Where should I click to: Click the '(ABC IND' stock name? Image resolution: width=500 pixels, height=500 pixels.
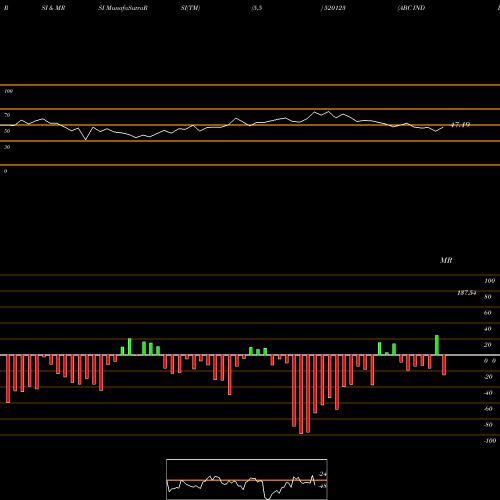pyautogui.click(x=411, y=8)
